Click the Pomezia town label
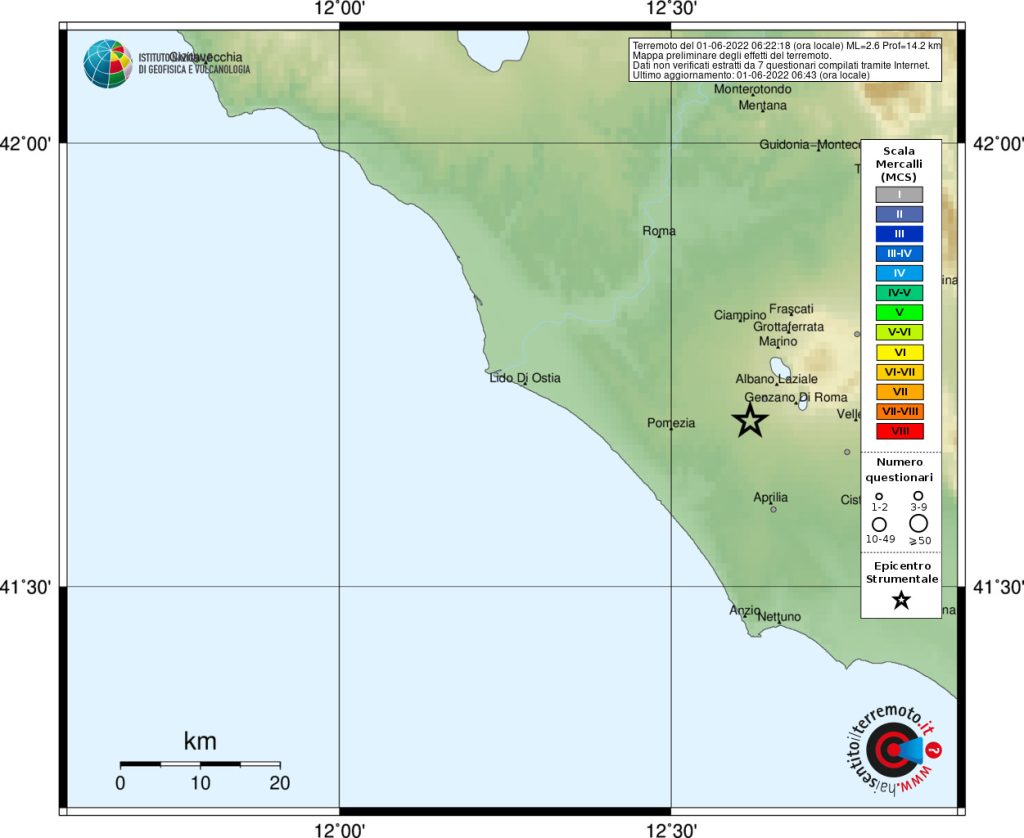This screenshot has width=1024, height=838. (x=671, y=423)
